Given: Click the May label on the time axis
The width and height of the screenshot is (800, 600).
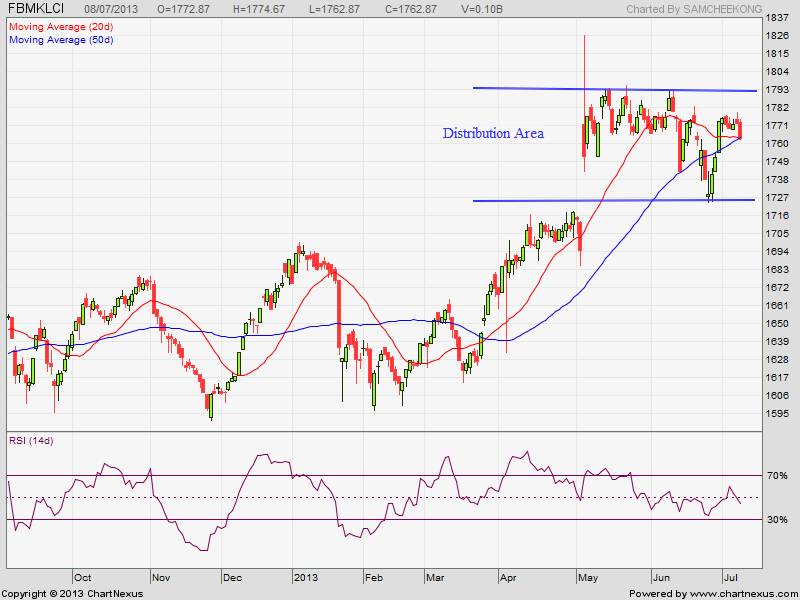Looking at the screenshot, I should click(588, 578).
